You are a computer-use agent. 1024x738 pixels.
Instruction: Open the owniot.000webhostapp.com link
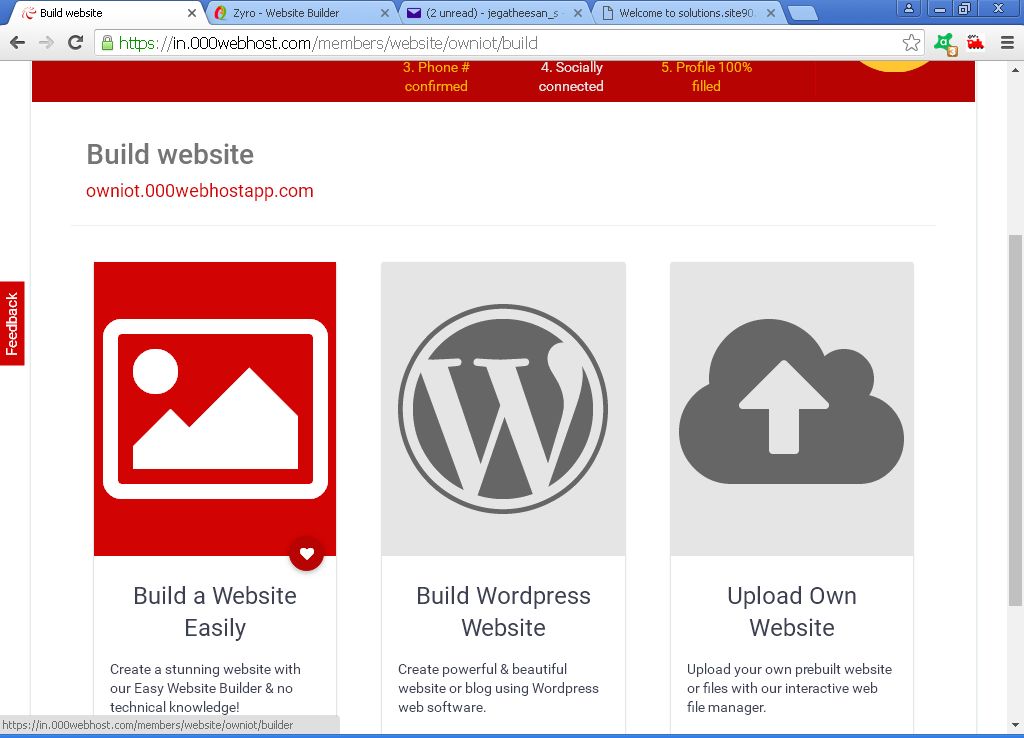(x=200, y=191)
